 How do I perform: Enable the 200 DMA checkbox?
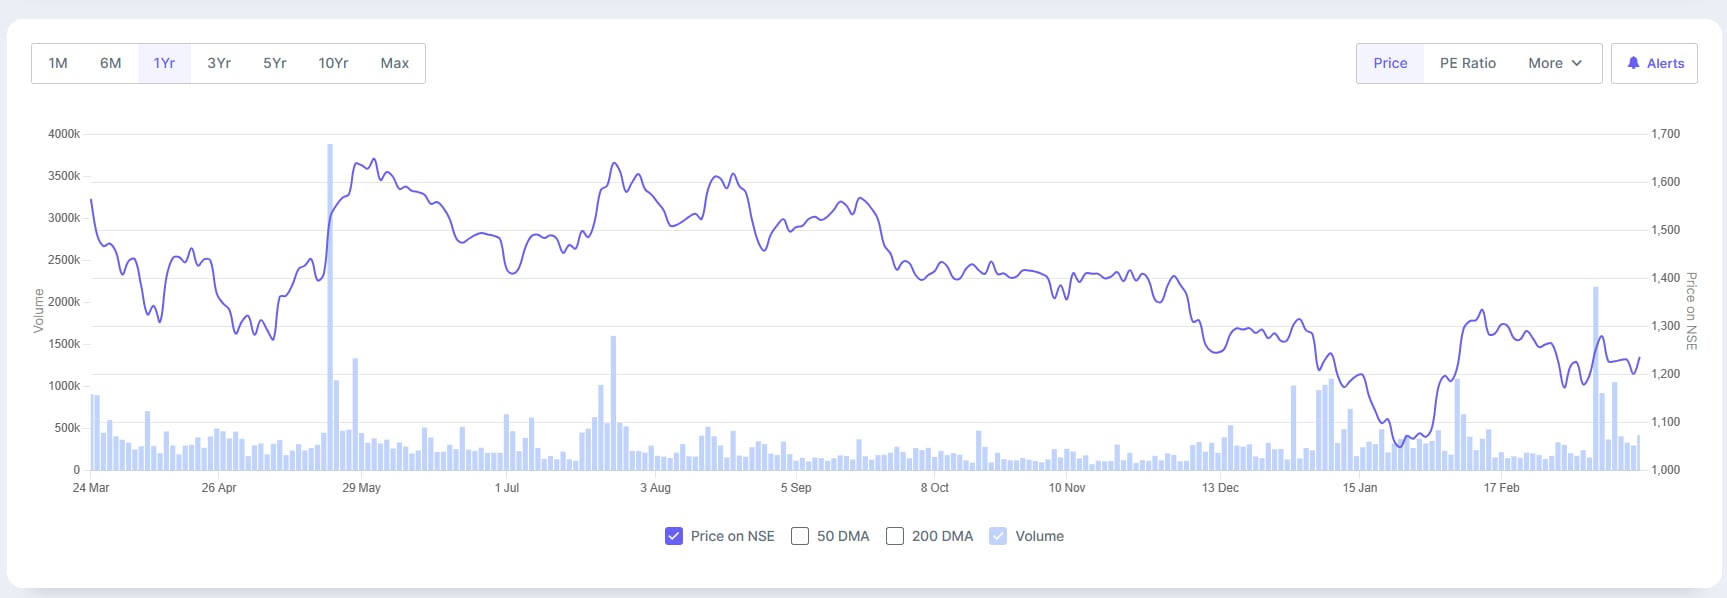895,536
